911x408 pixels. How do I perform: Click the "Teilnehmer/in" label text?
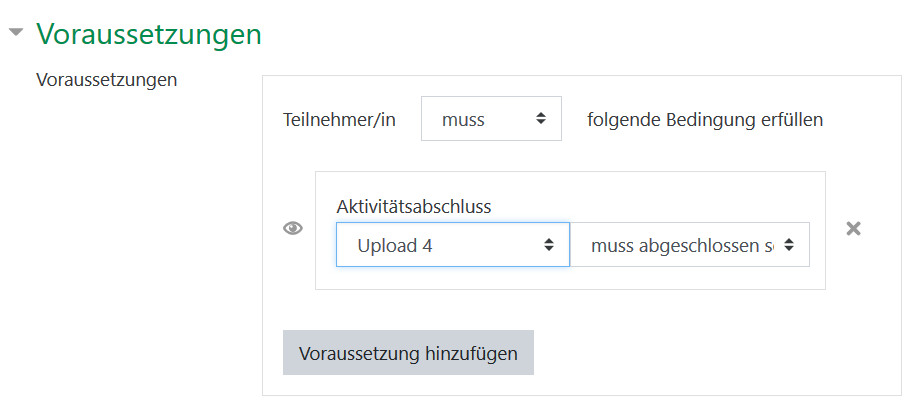point(340,120)
